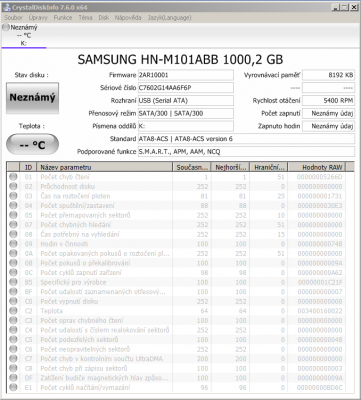Click the temperature -- °C button
The image size is (361, 400).
click(x=32, y=145)
